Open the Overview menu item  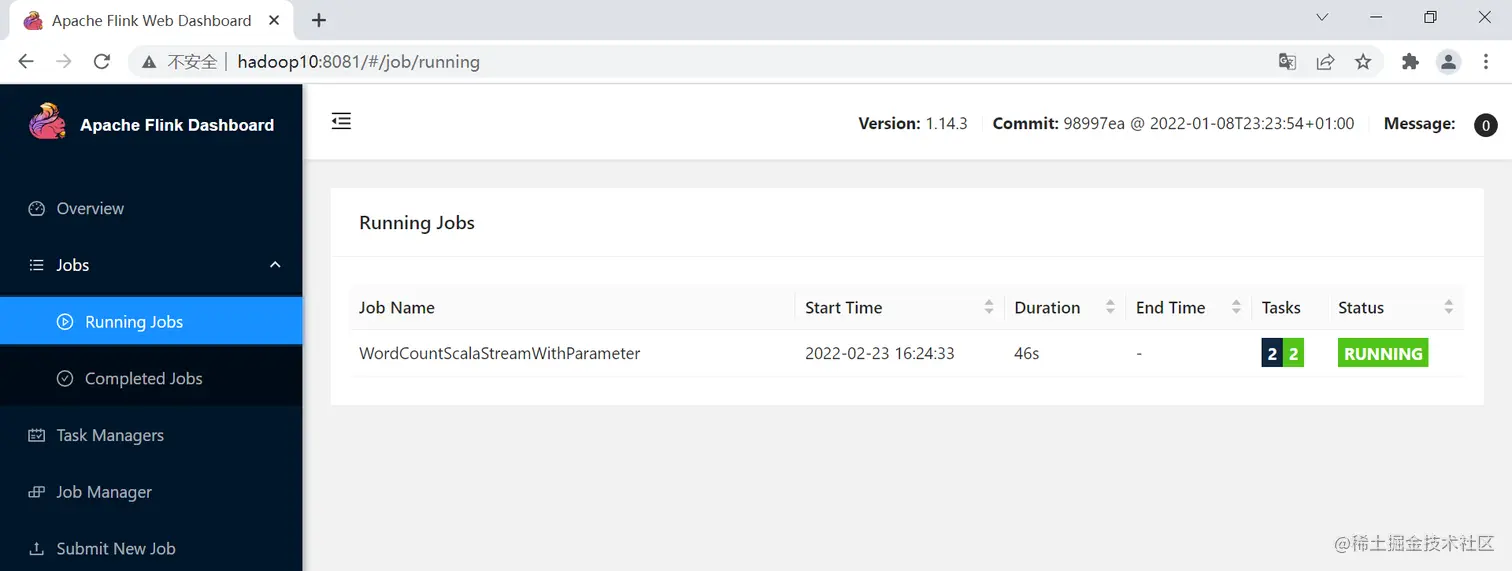(151, 209)
